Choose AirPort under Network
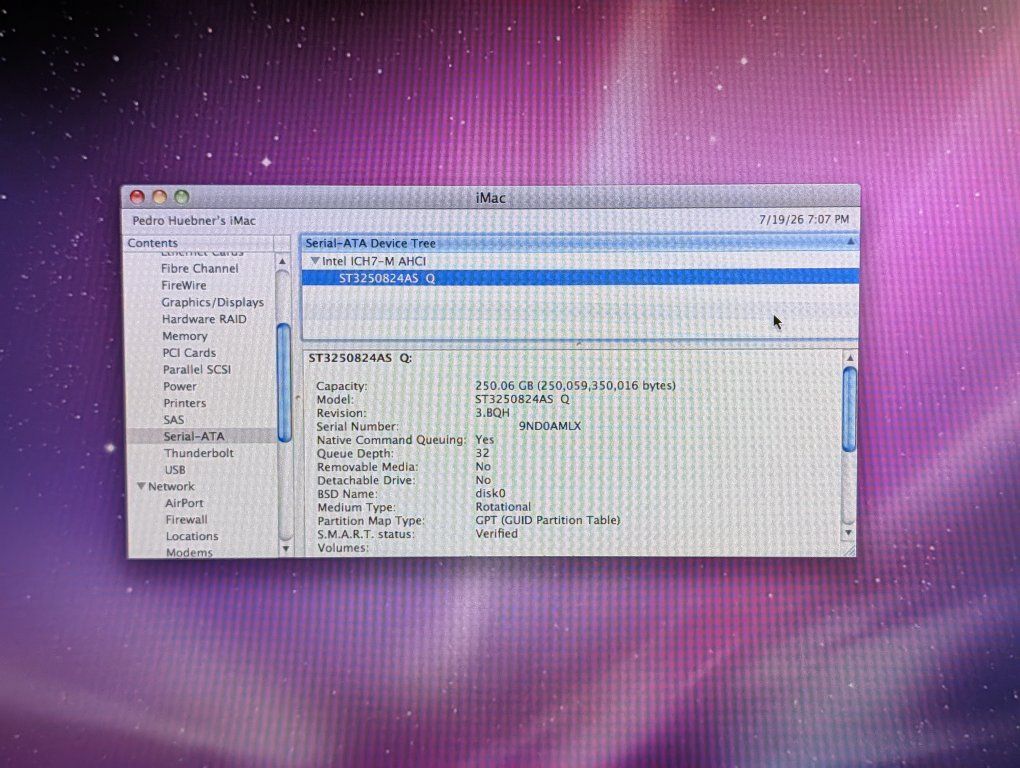 (x=184, y=503)
